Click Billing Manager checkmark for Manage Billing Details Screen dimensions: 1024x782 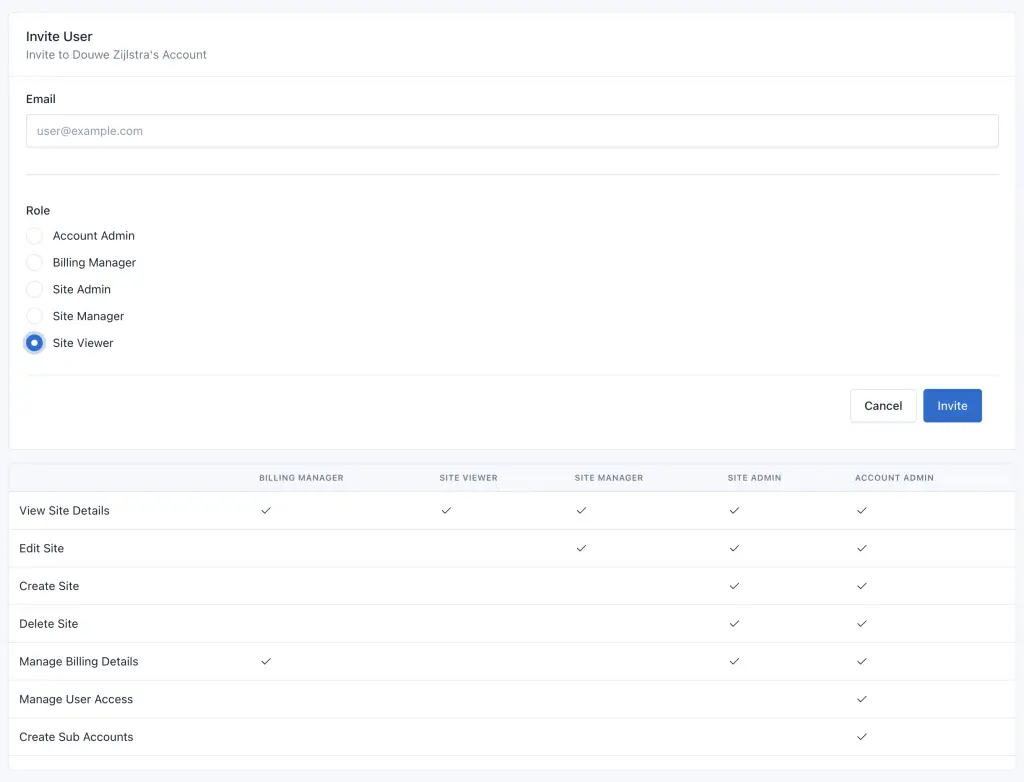266,661
